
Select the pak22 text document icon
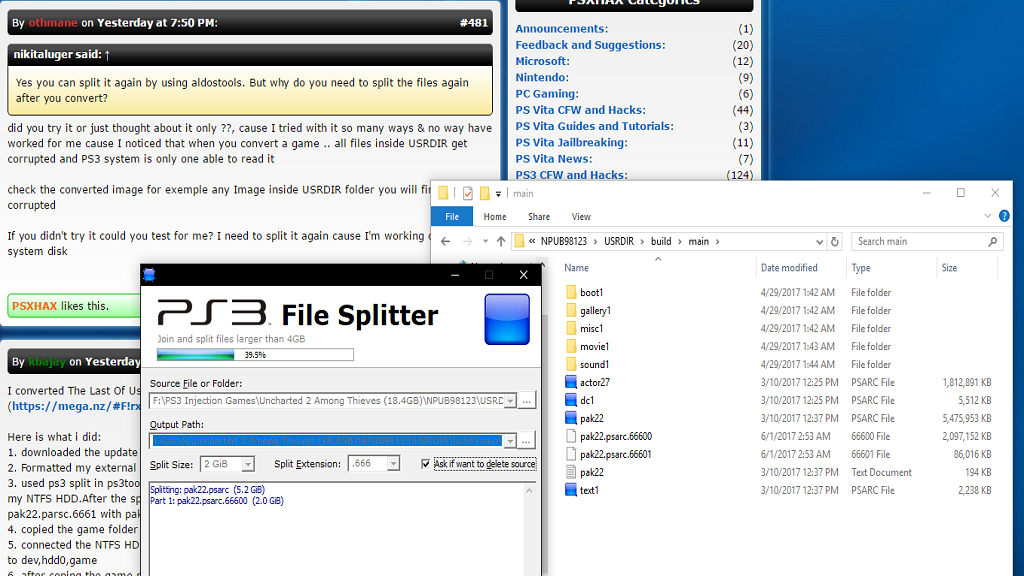(571, 472)
